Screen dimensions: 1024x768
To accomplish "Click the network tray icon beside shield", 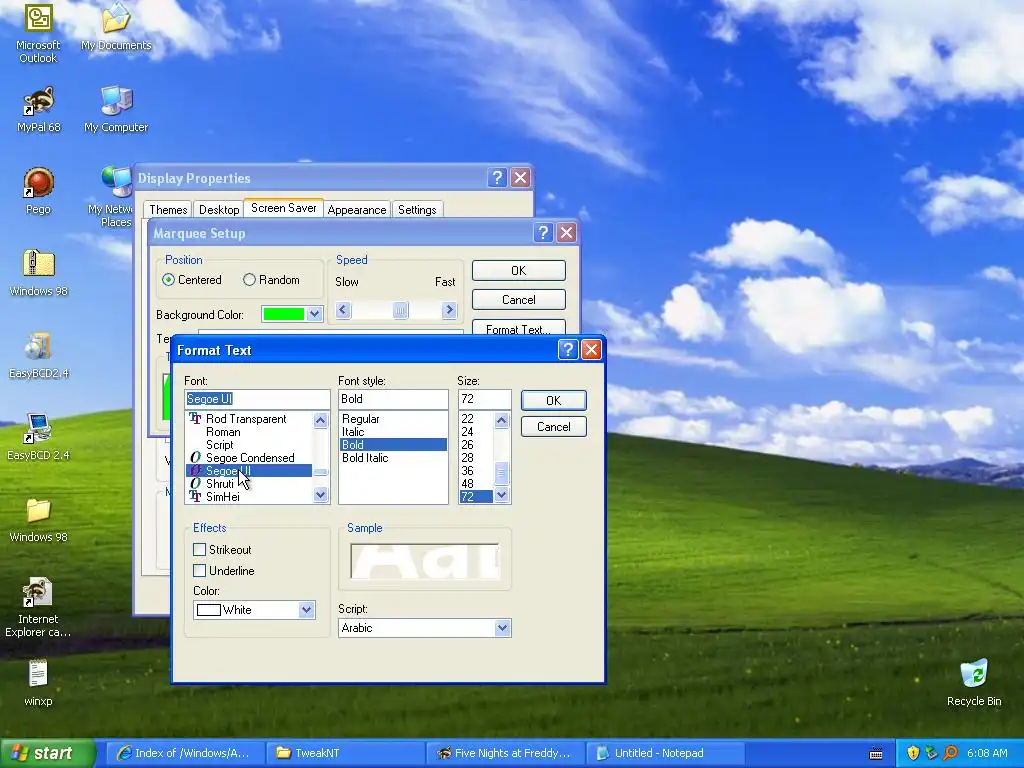I will click(x=931, y=753).
